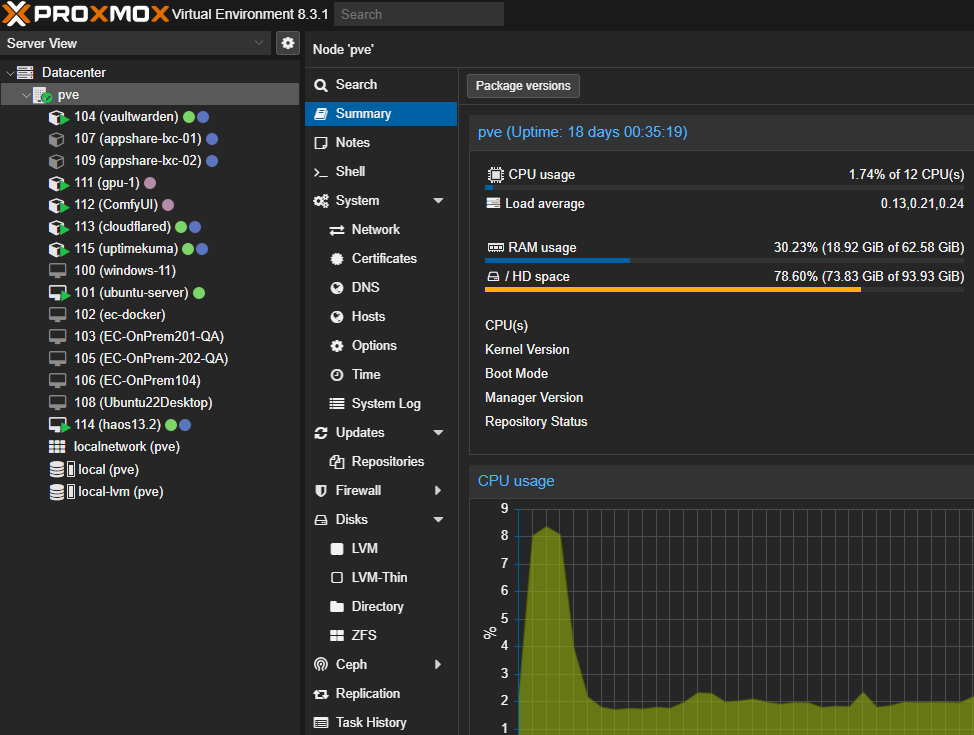Click the Replication icon
The width and height of the screenshot is (974, 735).
[x=321, y=693]
